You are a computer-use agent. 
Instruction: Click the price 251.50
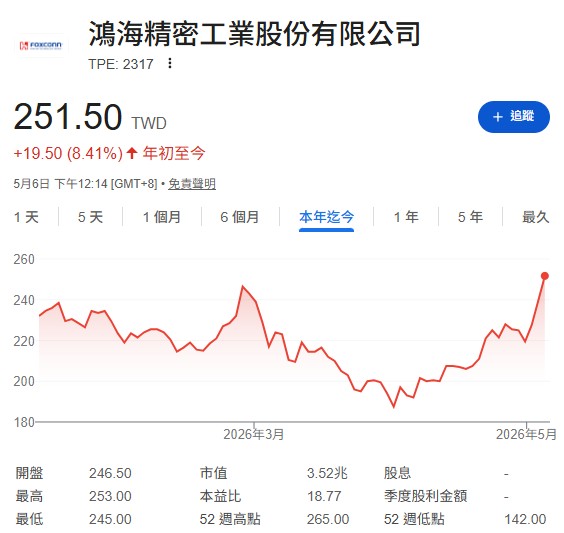tap(68, 117)
